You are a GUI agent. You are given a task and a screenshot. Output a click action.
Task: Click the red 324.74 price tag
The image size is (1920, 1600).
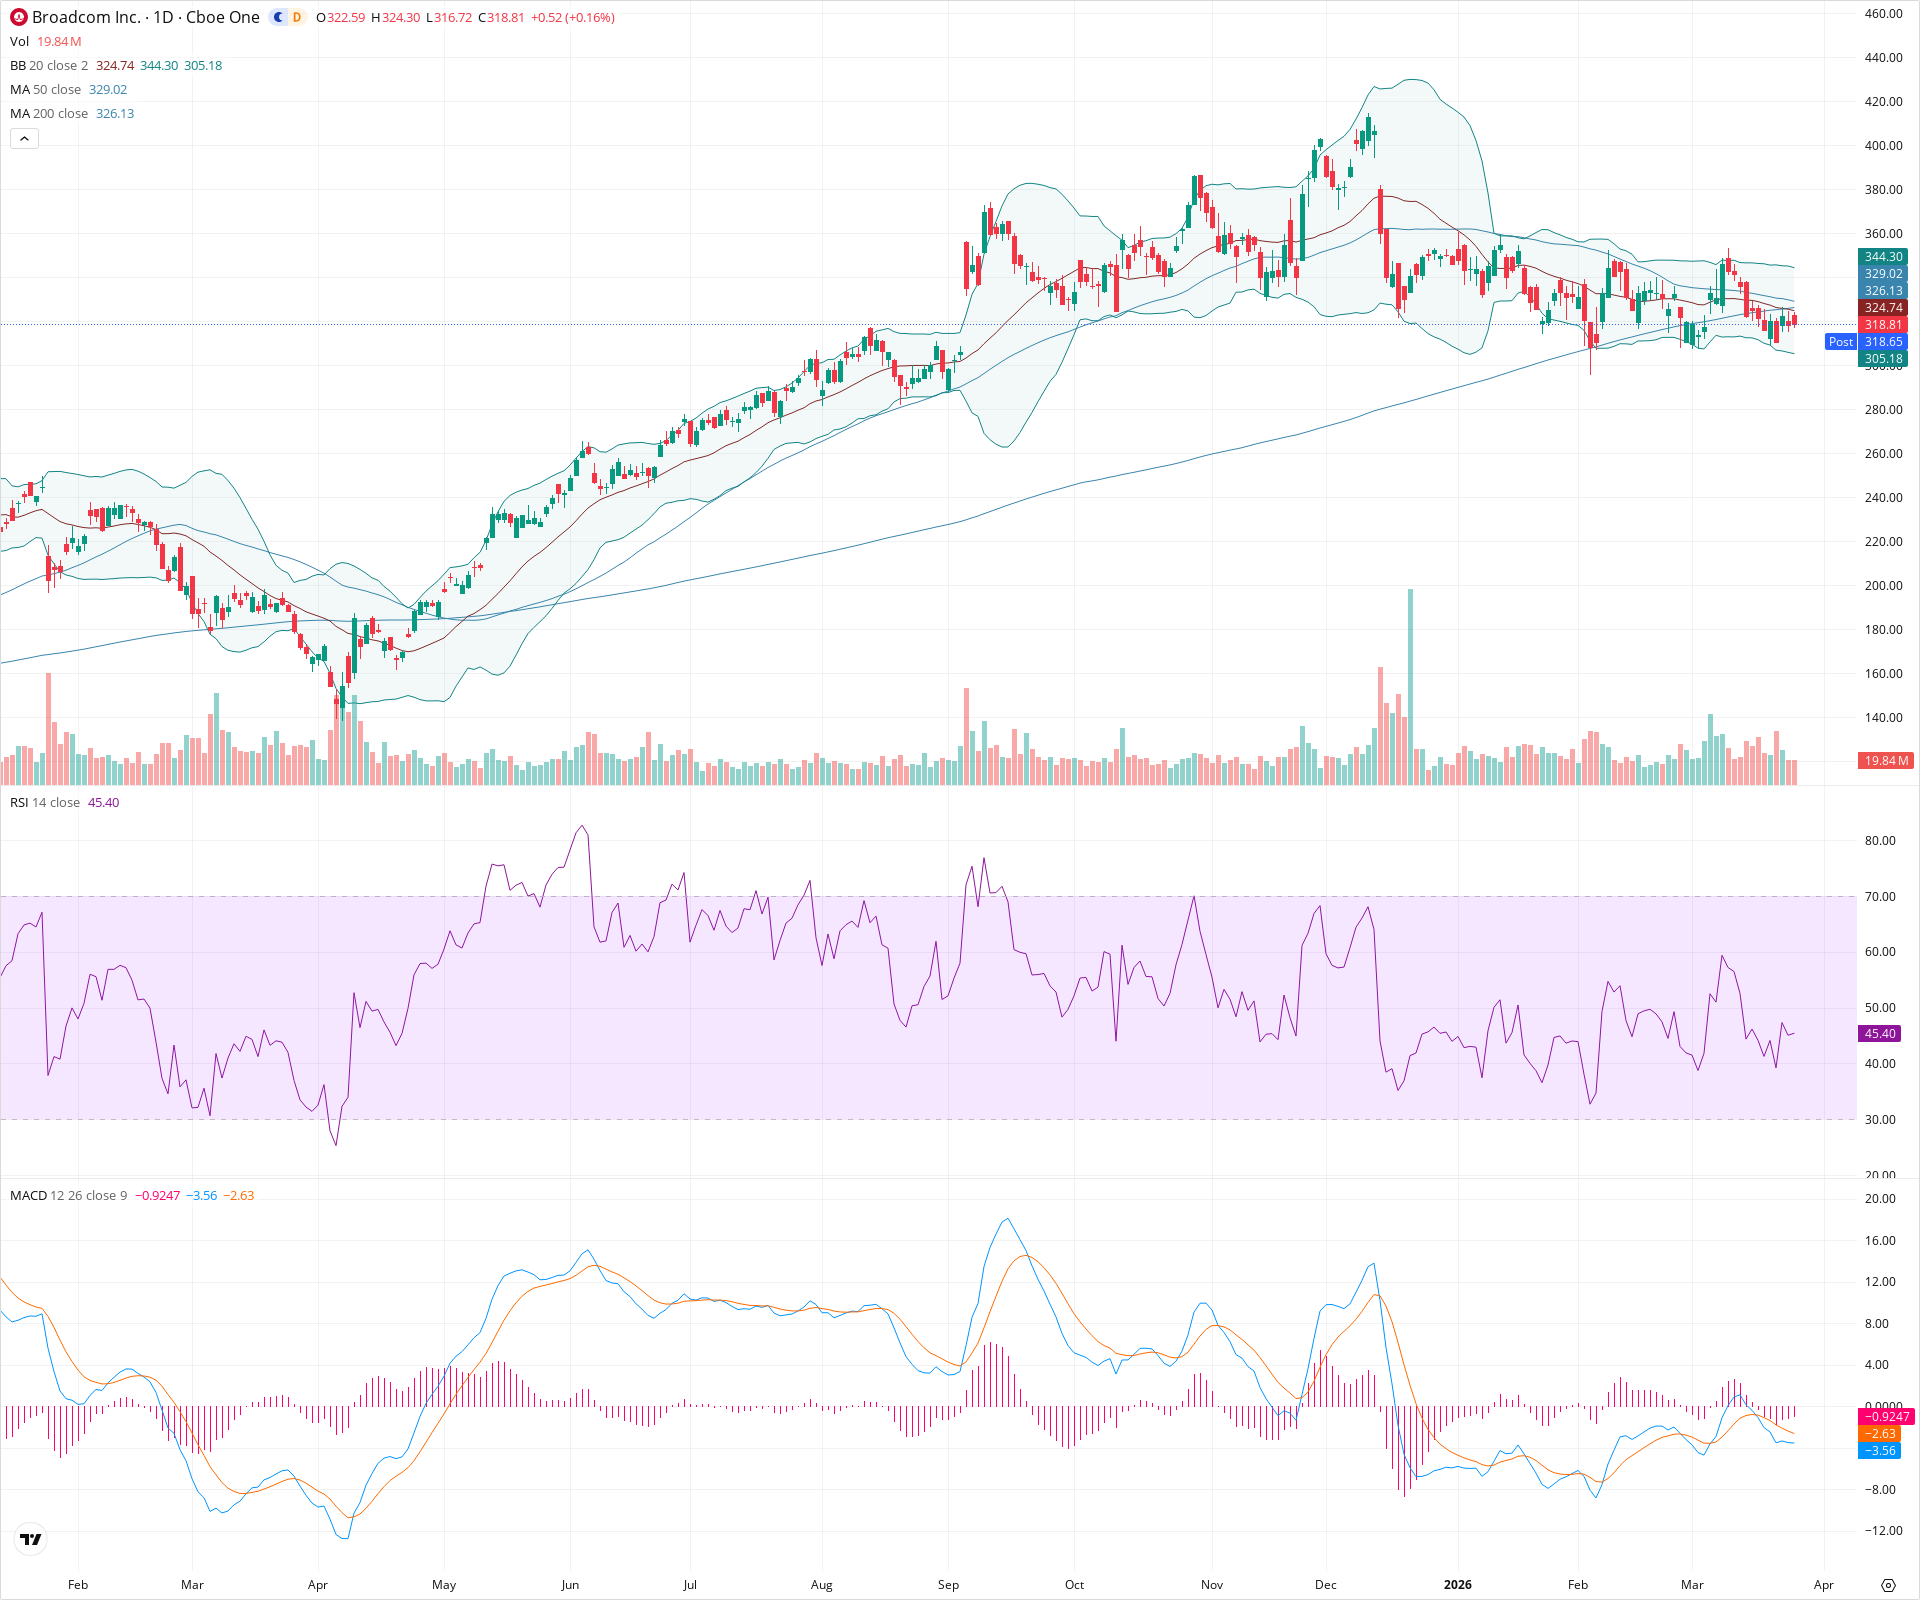pos(1883,308)
